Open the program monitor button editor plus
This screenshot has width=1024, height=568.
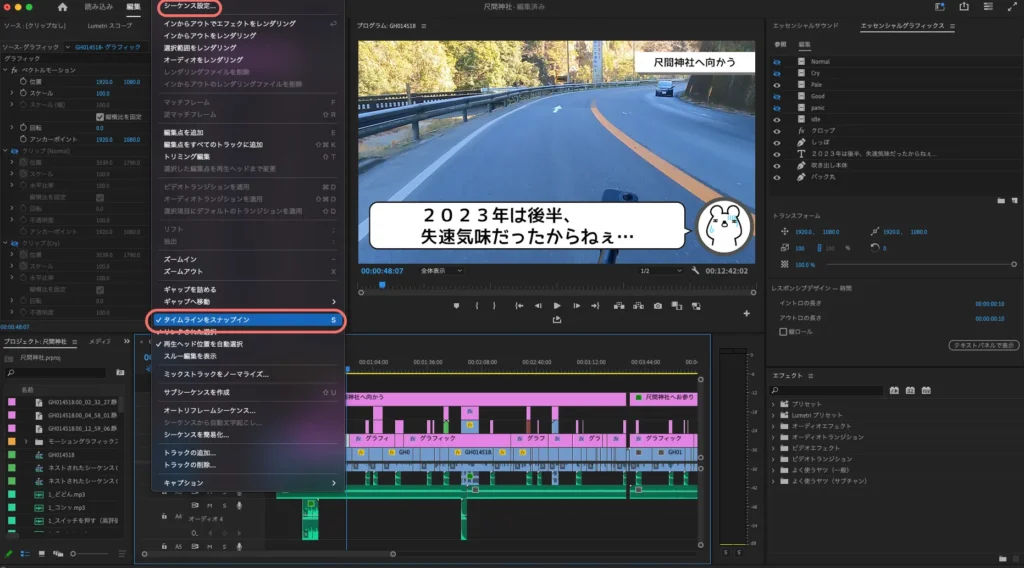click(746, 313)
